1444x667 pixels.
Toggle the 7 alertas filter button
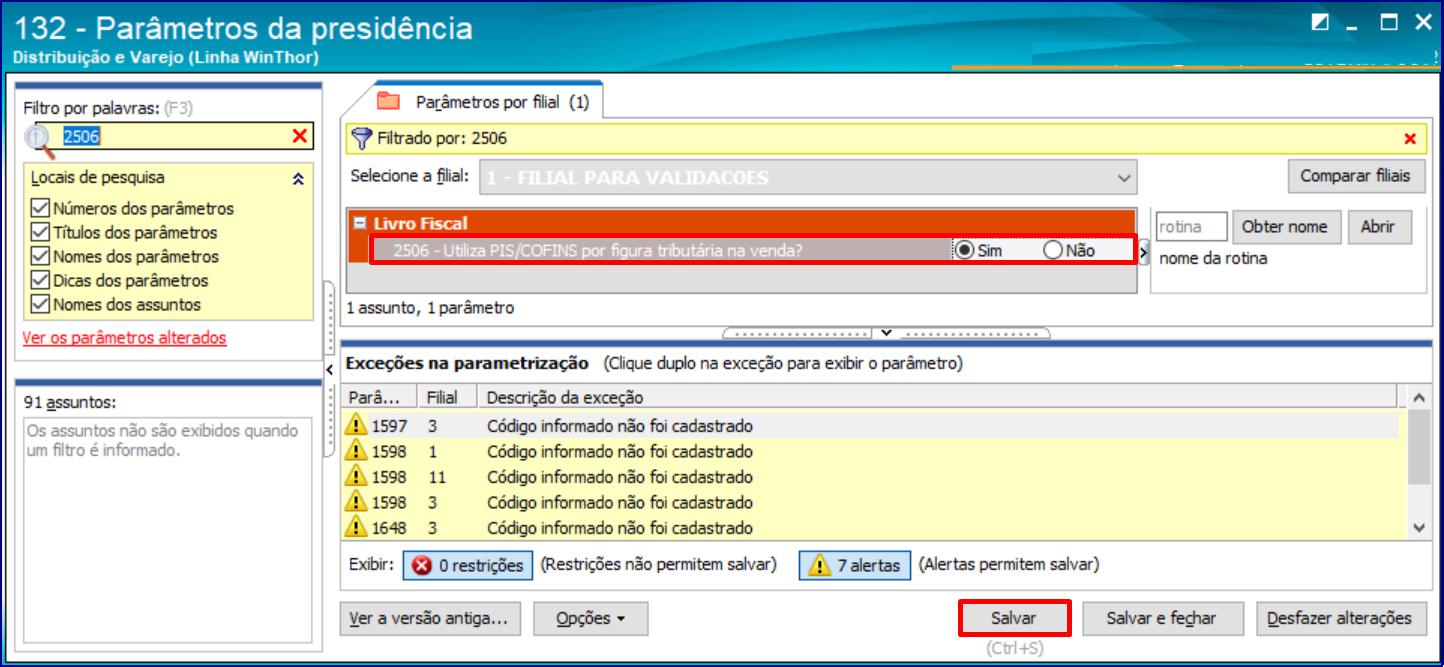[x=854, y=565]
